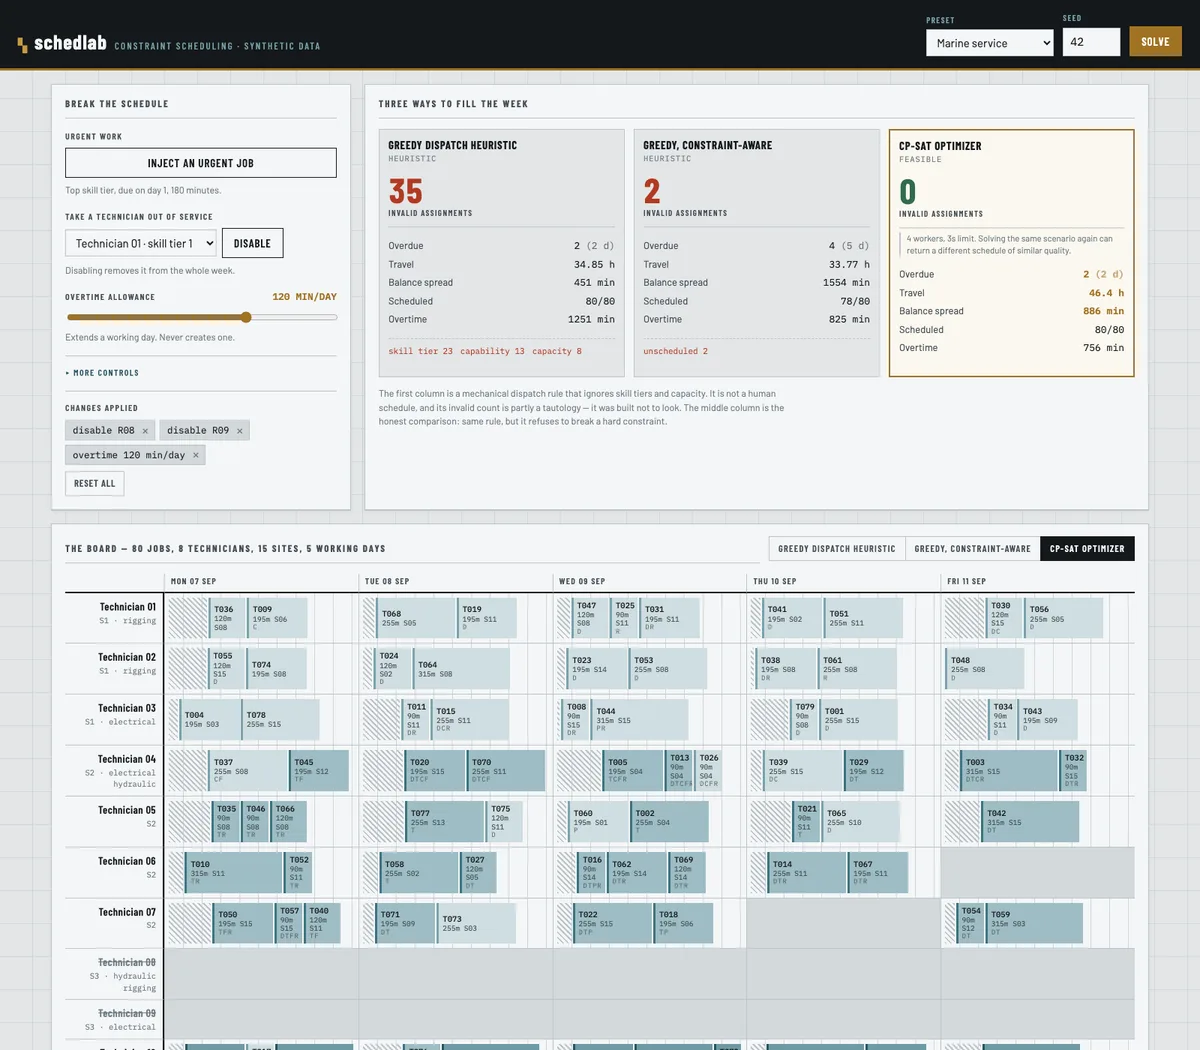Click job block T037 for Technician 04

click(249, 770)
